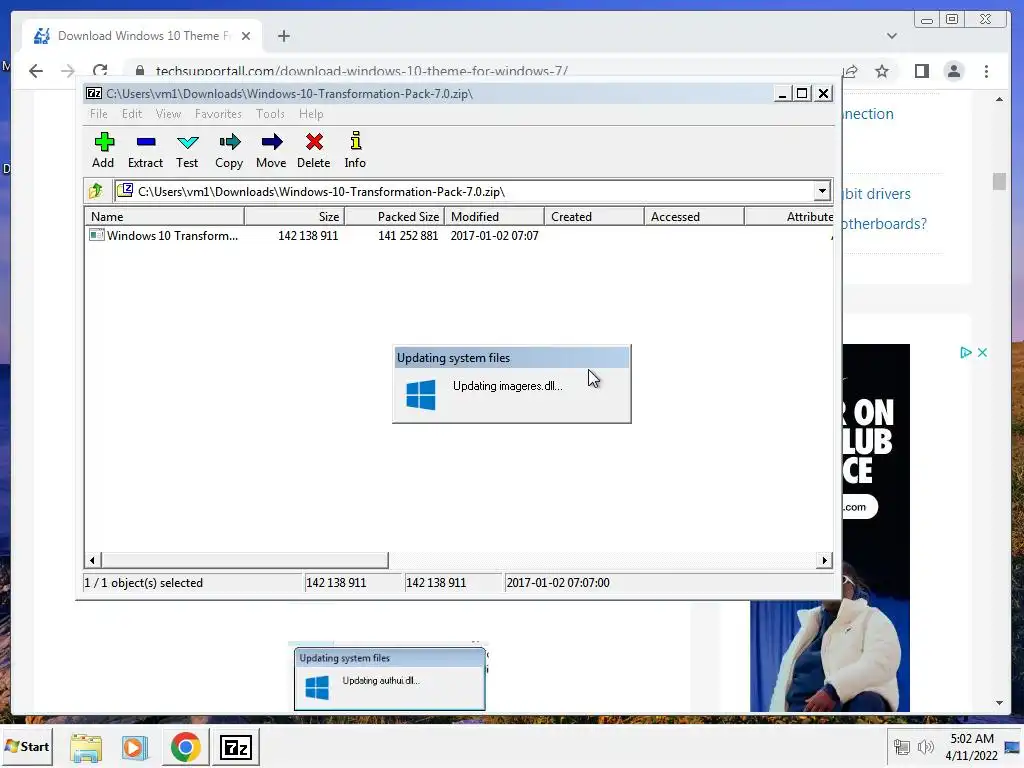
Task: Select the Download Windows 10 Theme tab
Action: (x=141, y=36)
